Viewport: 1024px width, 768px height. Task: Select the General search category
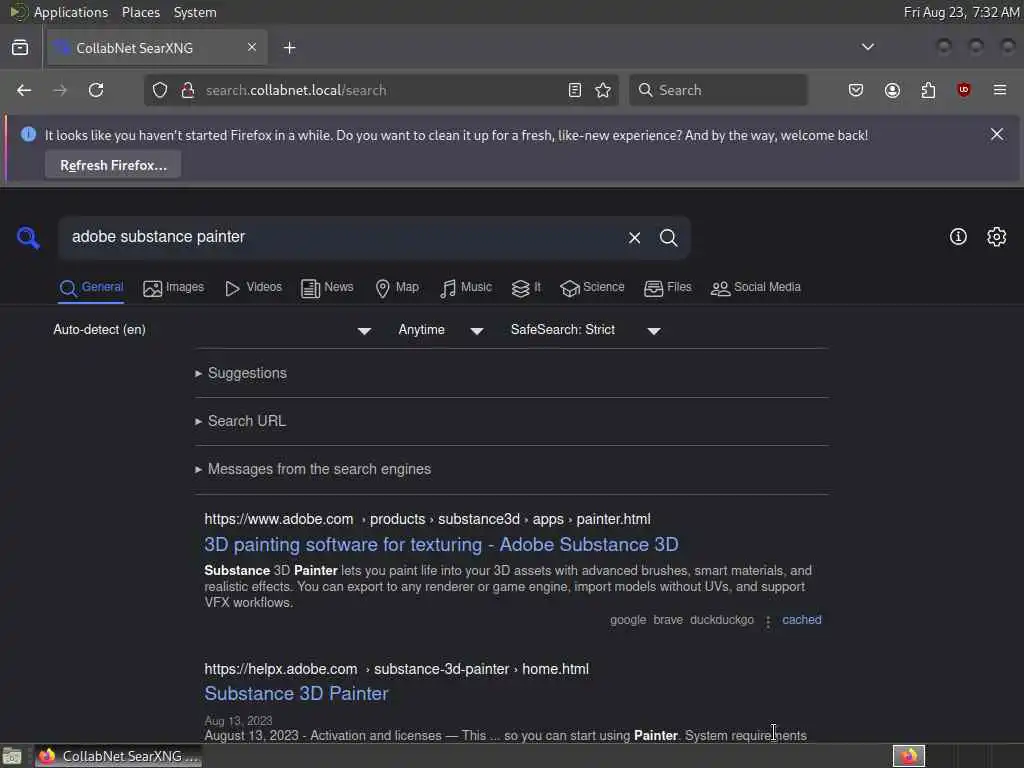91,287
